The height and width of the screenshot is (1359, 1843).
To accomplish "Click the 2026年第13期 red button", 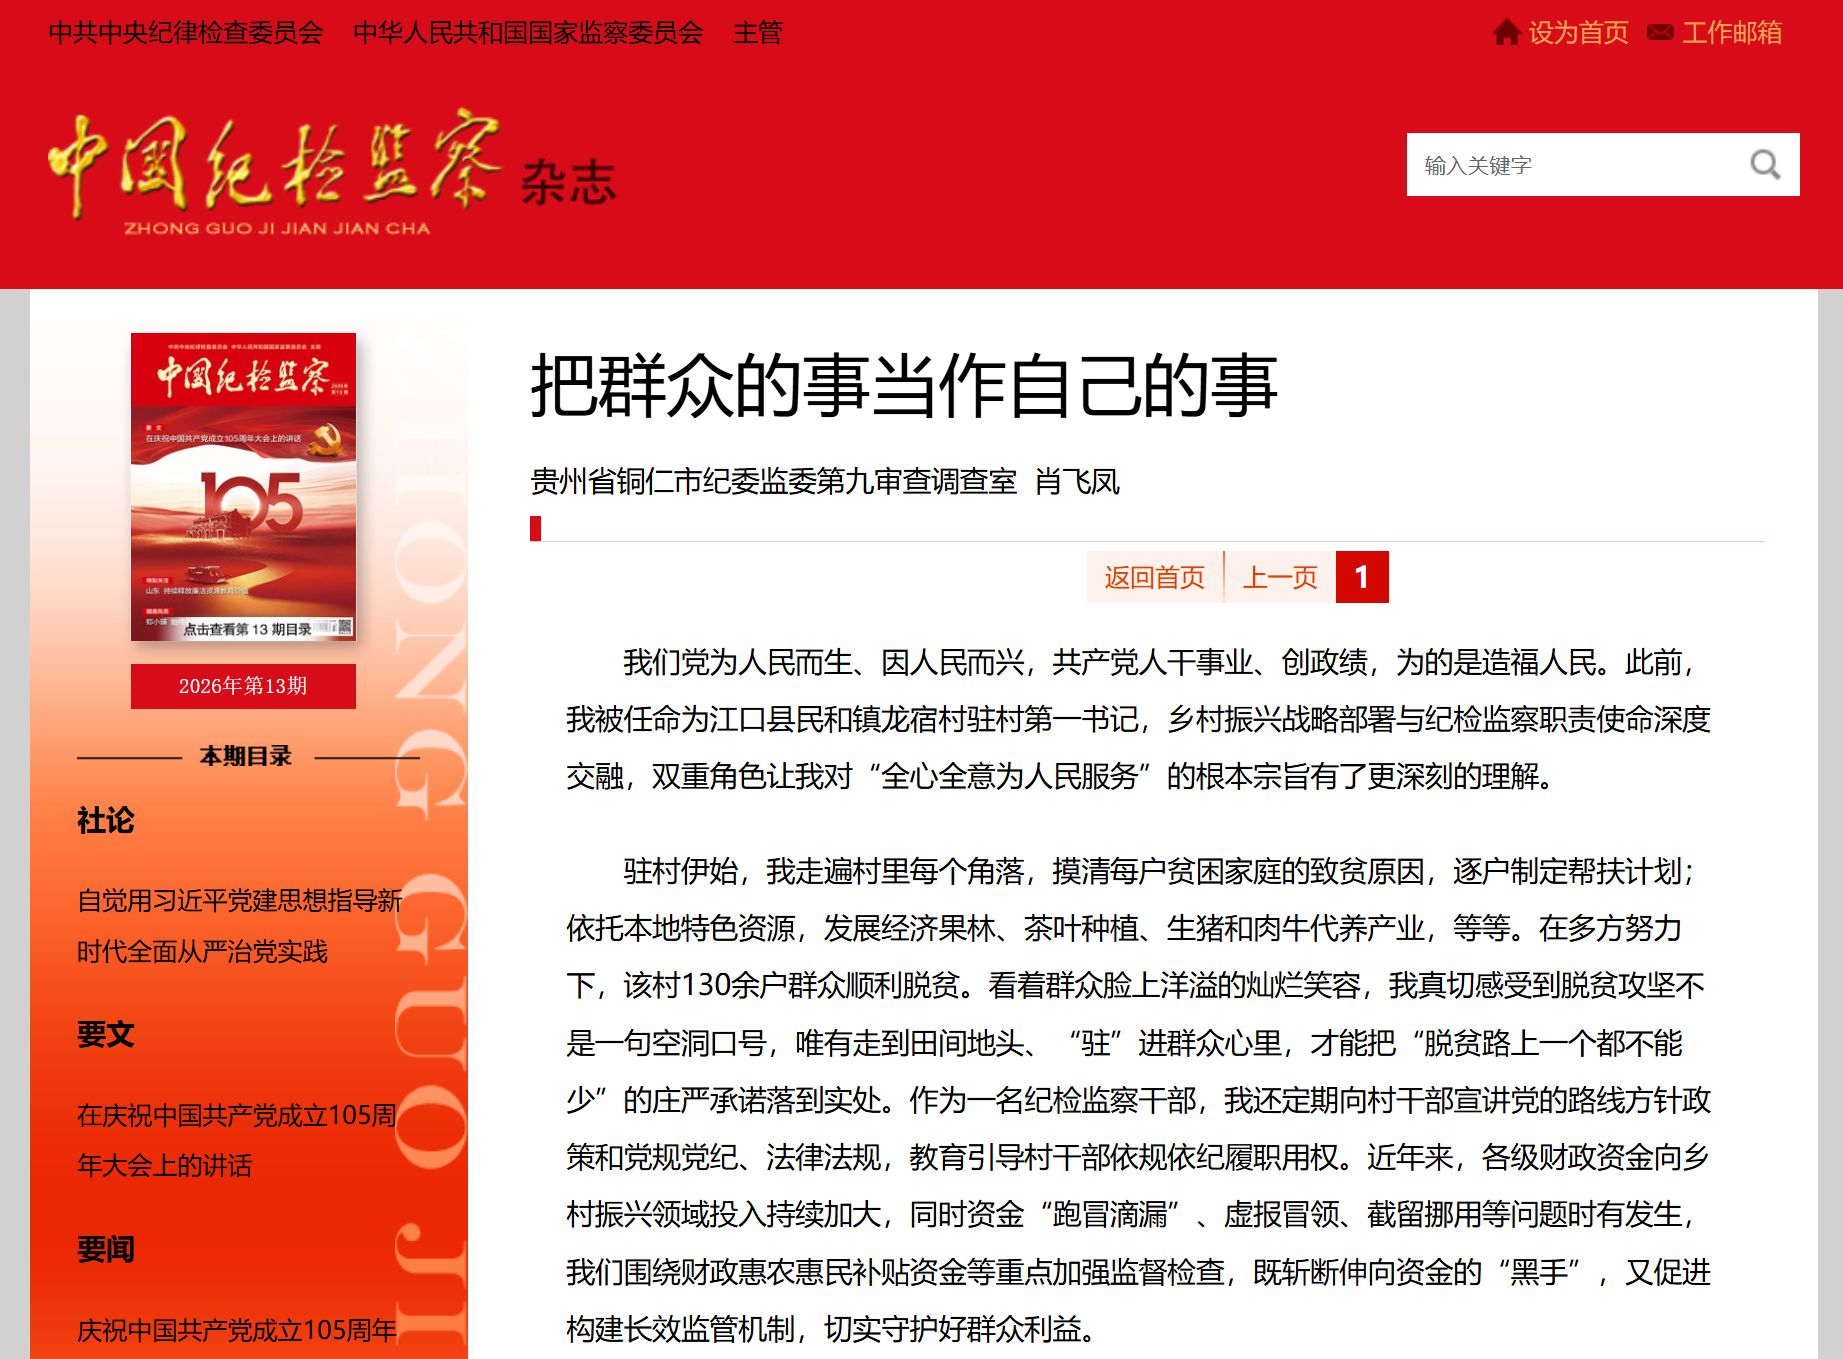I will pos(243,686).
